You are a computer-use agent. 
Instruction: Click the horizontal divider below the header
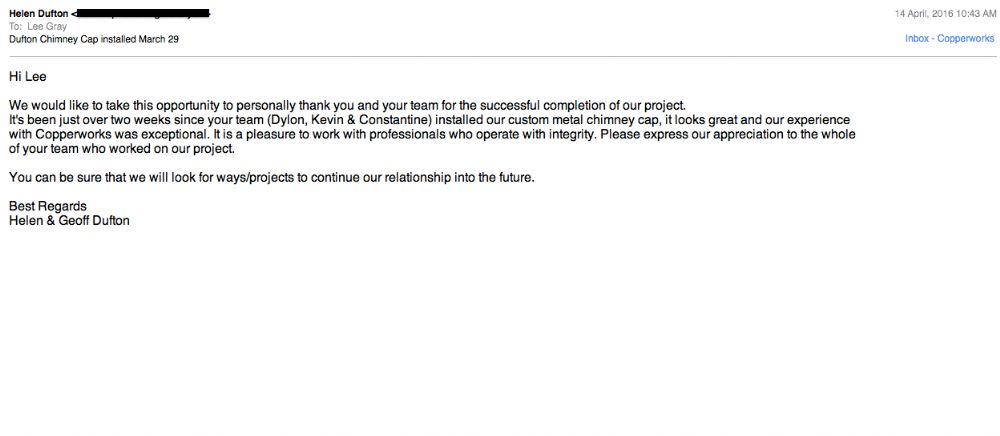pyautogui.click(x=500, y=56)
